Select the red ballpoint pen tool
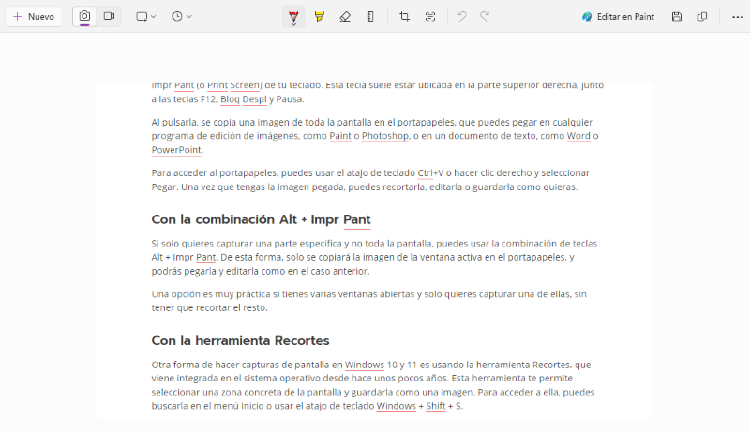750x433 pixels. [x=294, y=17]
